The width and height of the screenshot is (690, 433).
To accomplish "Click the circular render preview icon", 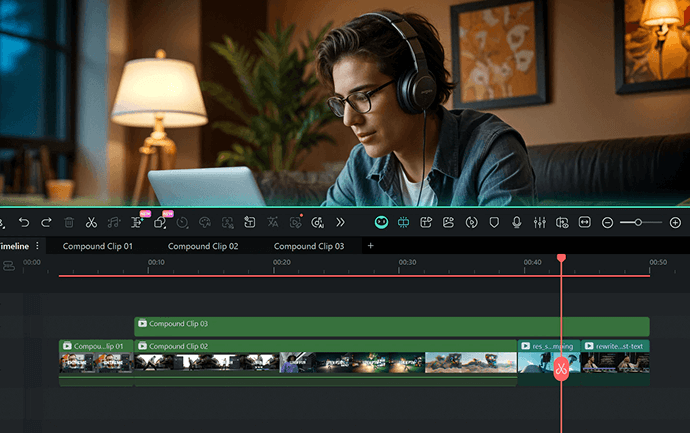I will (471, 223).
